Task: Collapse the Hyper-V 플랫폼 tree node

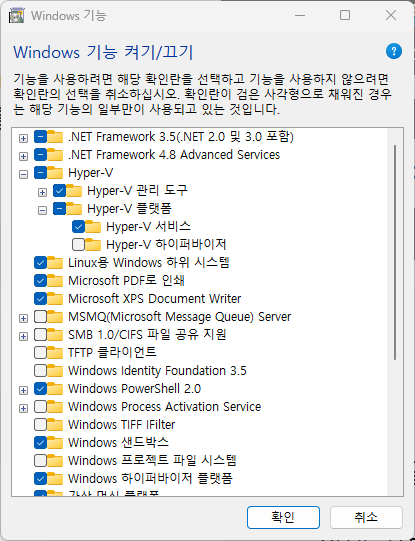Action: (42, 210)
